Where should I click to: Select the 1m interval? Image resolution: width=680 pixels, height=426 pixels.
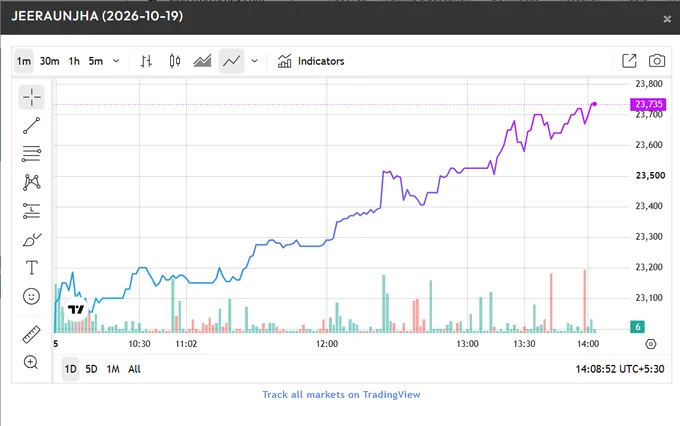(x=24, y=61)
